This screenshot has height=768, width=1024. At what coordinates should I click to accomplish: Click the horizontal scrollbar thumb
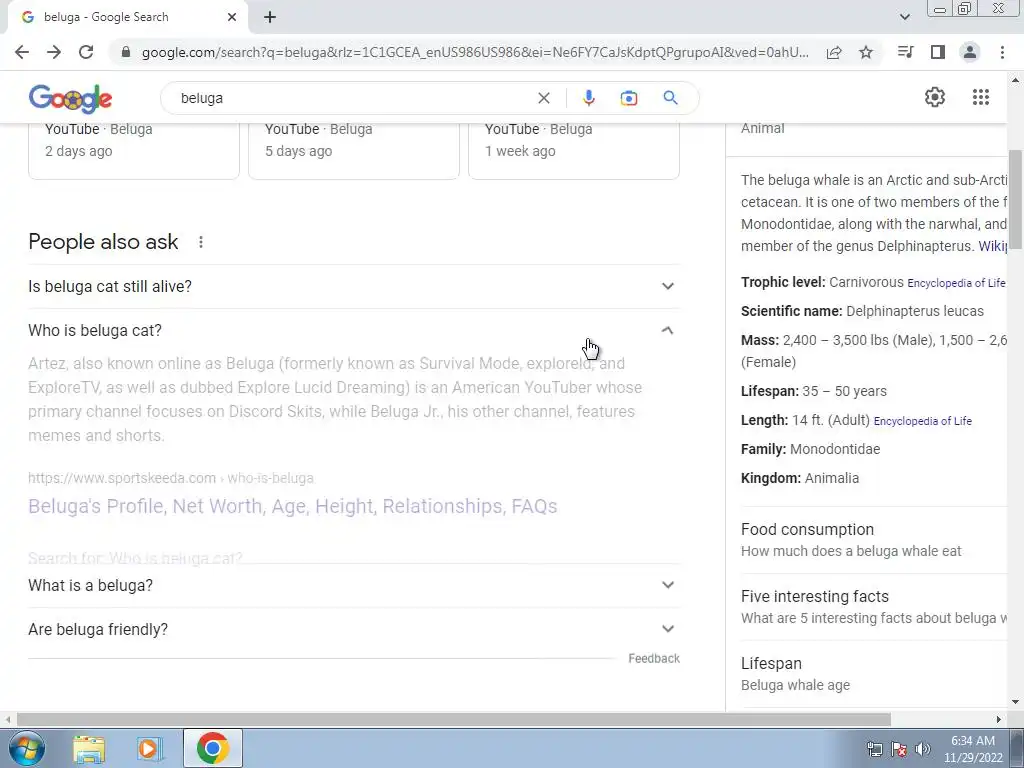coord(453,719)
